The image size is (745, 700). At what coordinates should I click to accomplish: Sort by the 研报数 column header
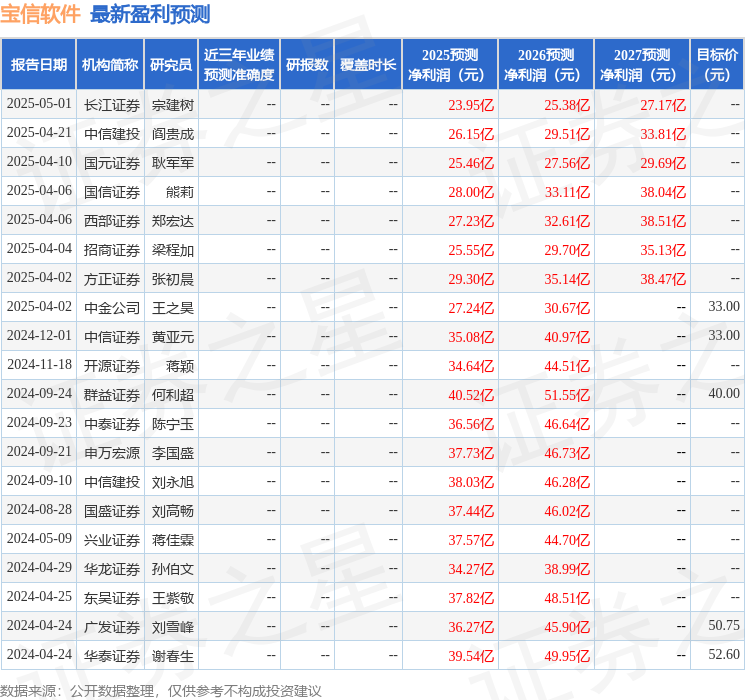coord(307,65)
